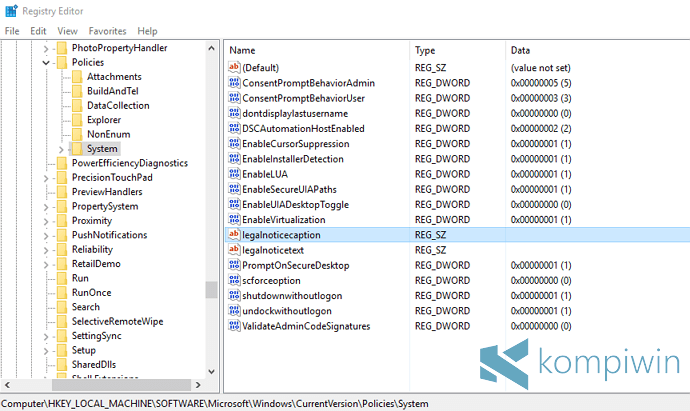Click the 0x00000005 (5) data value
690x411 pixels.
tap(541, 83)
